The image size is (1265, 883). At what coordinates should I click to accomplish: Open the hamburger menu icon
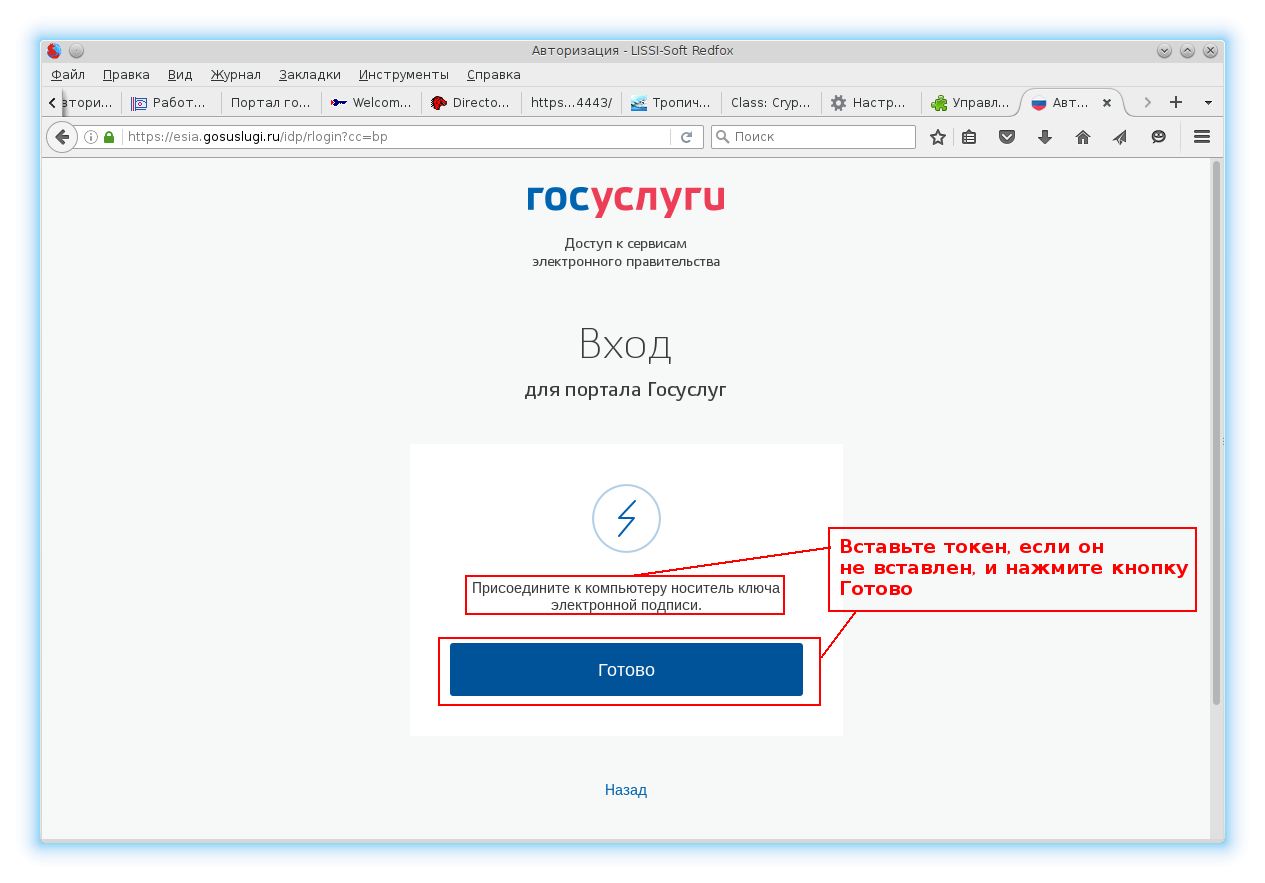(x=1202, y=137)
